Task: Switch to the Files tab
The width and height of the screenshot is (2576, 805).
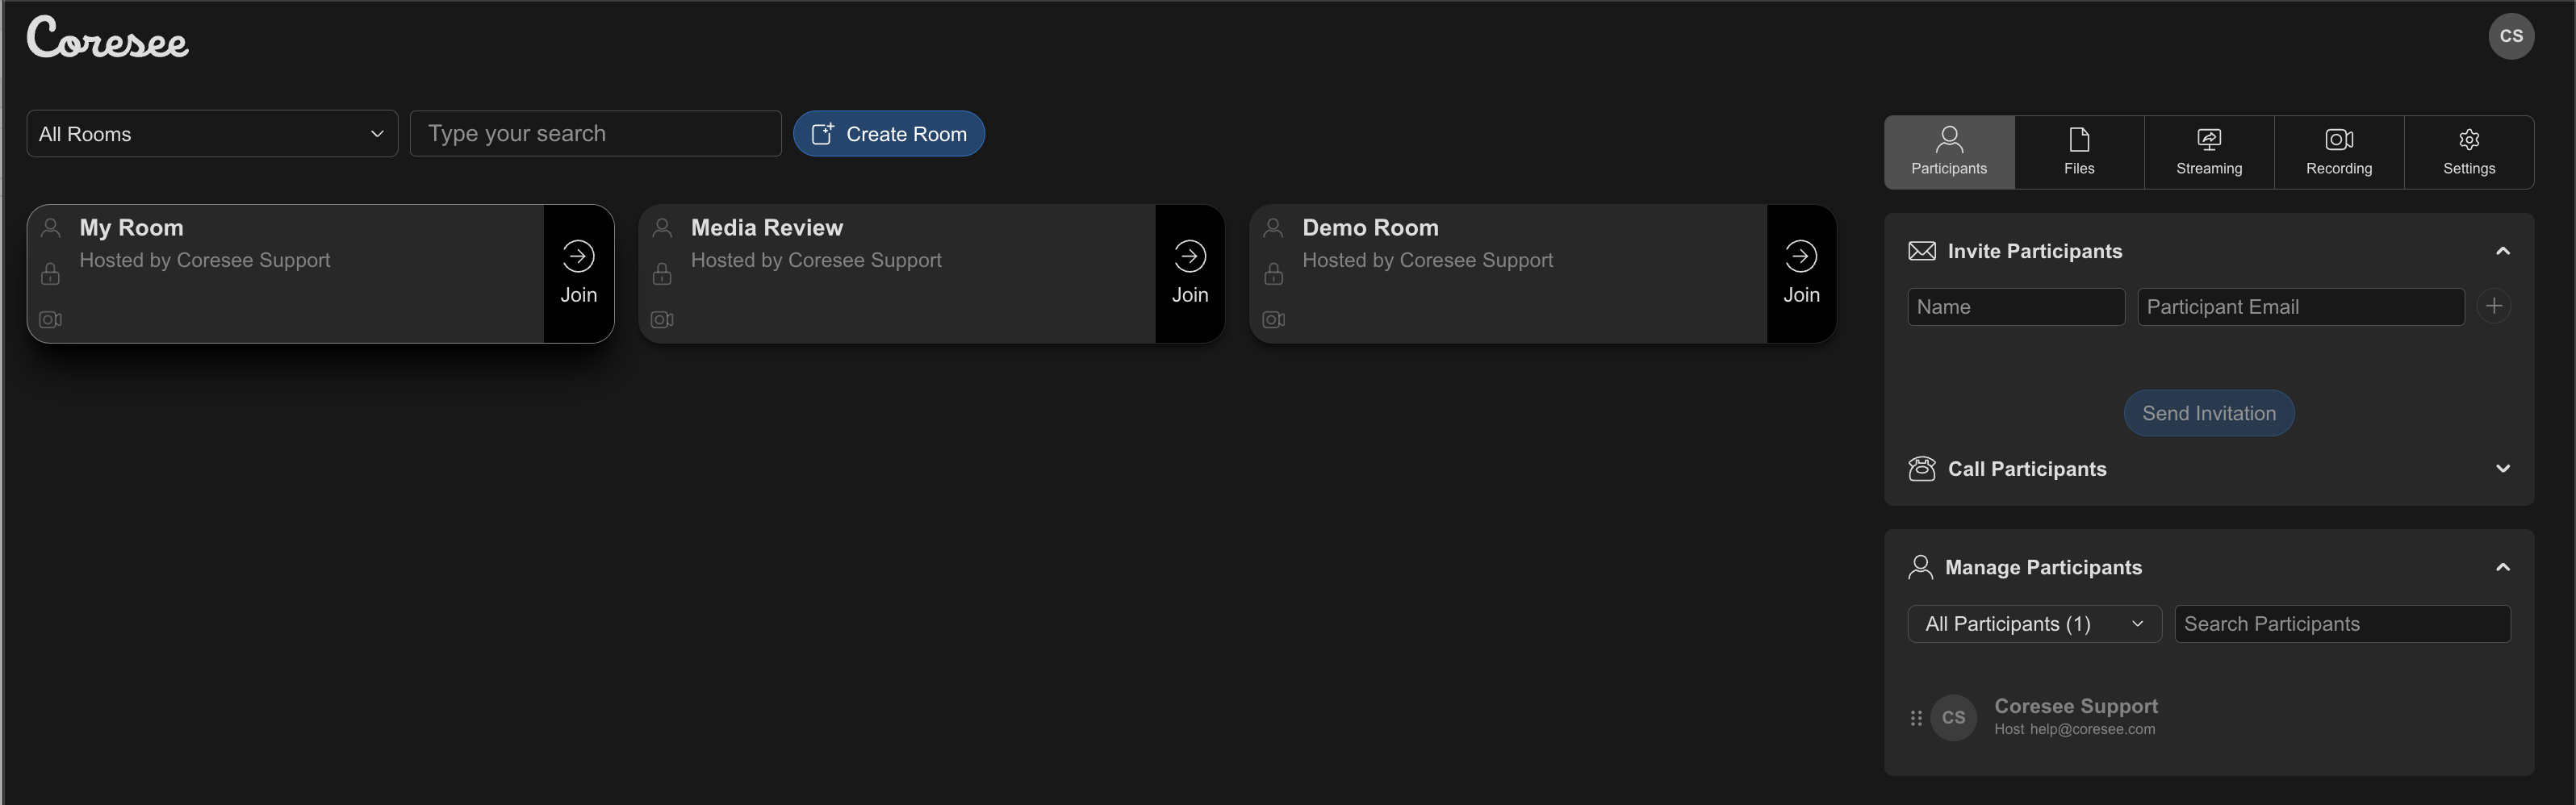Action: (x=2079, y=152)
